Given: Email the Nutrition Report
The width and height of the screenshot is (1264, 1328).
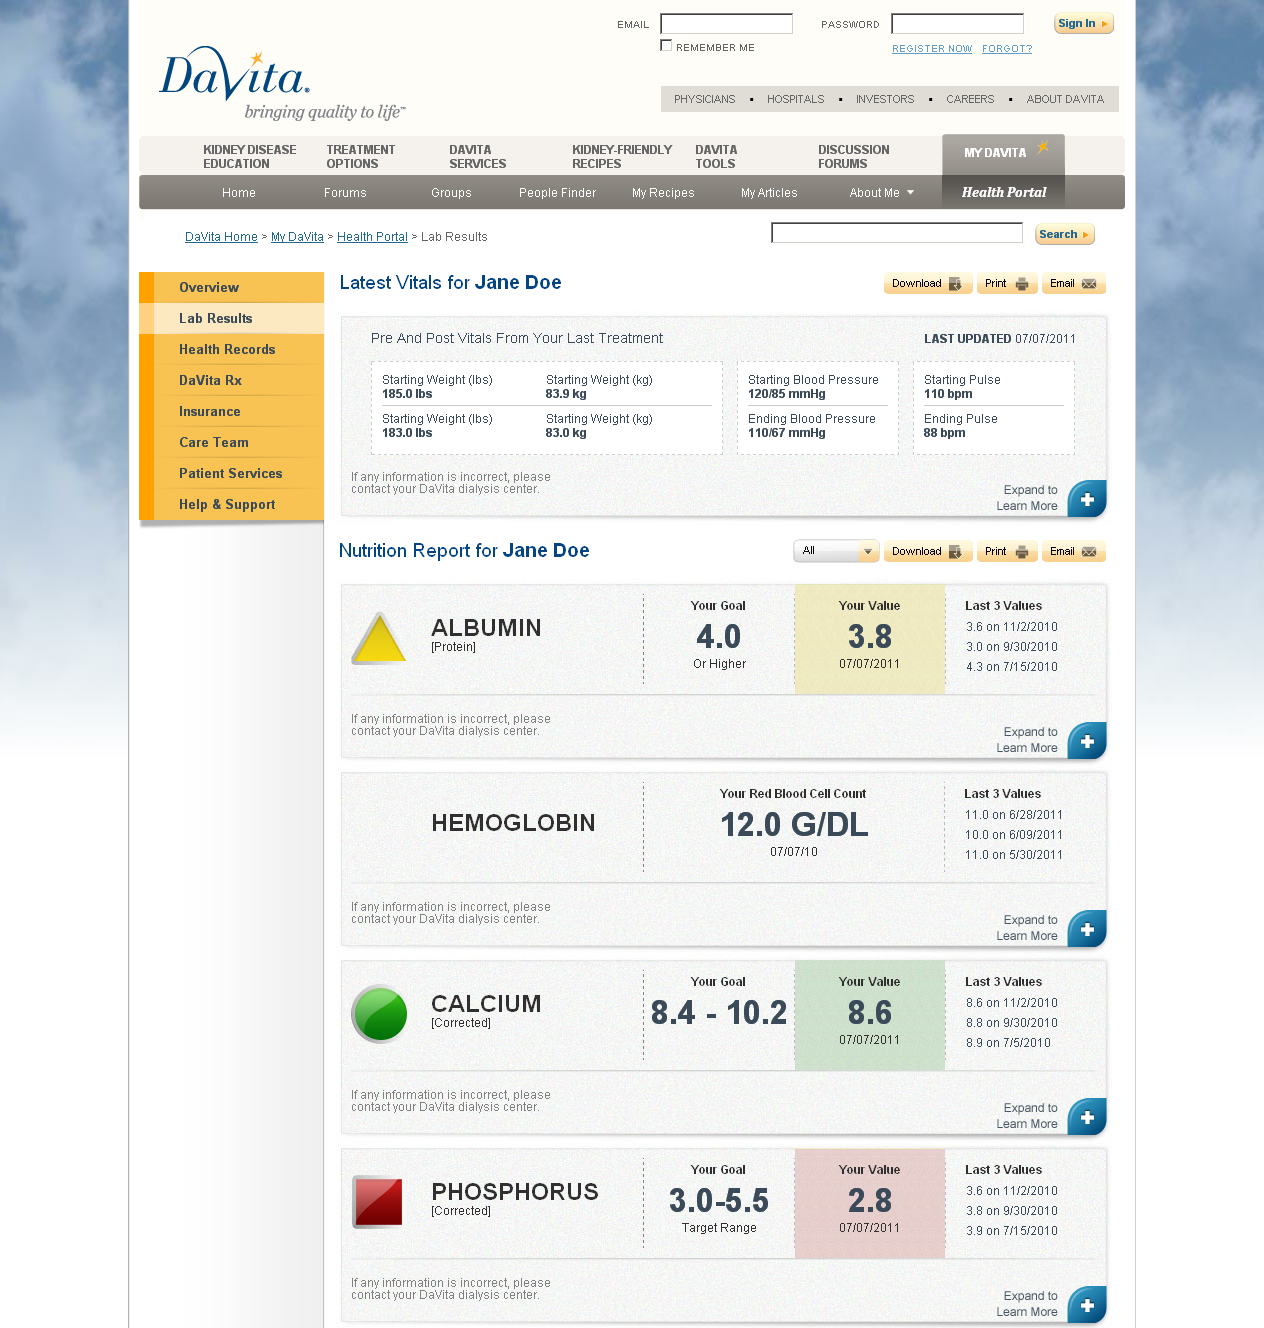Looking at the screenshot, I should tap(1073, 552).
